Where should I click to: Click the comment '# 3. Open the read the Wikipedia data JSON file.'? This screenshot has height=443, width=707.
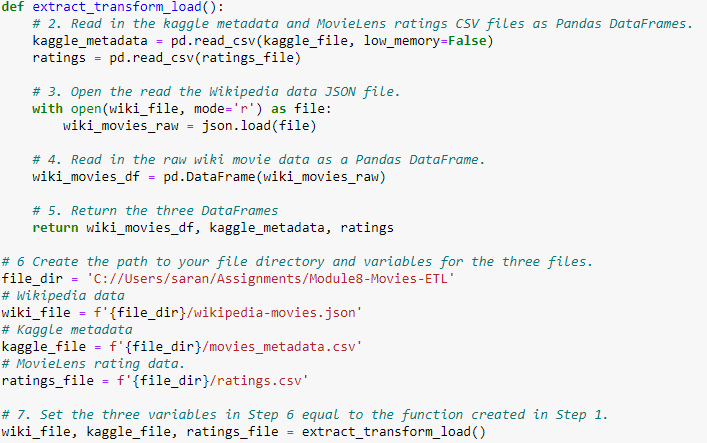216,92
